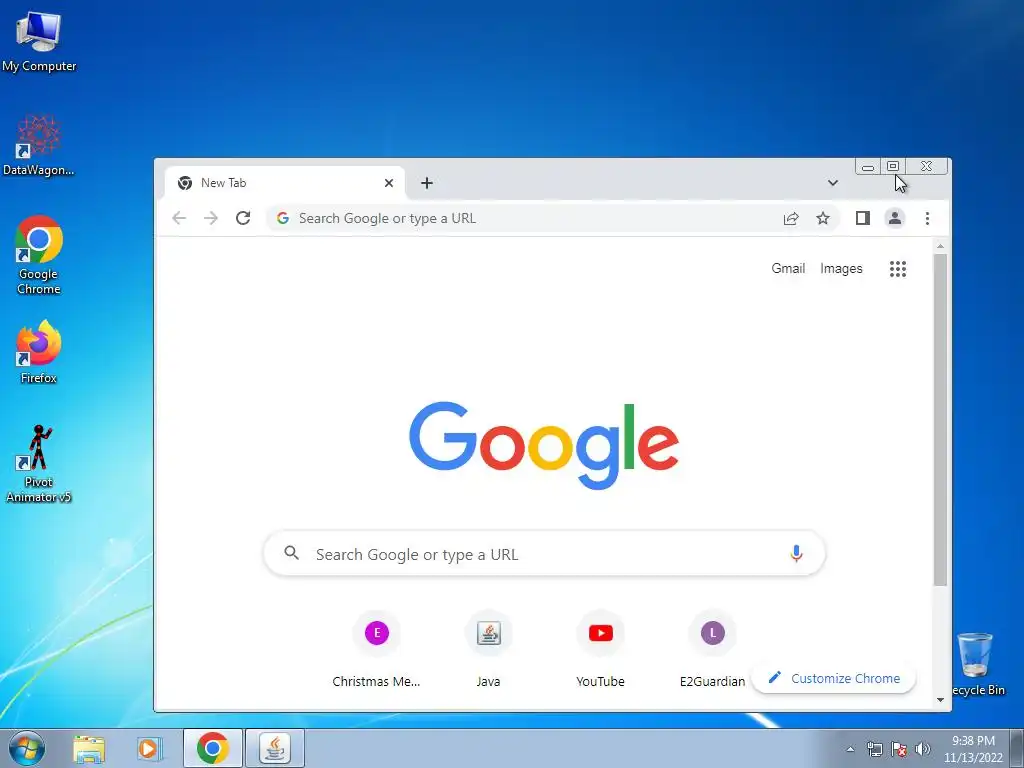This screenshot has width=1024, height=768.
Task: Open Windows Explorer from the taskbar
Action: [x=89, y=748]
